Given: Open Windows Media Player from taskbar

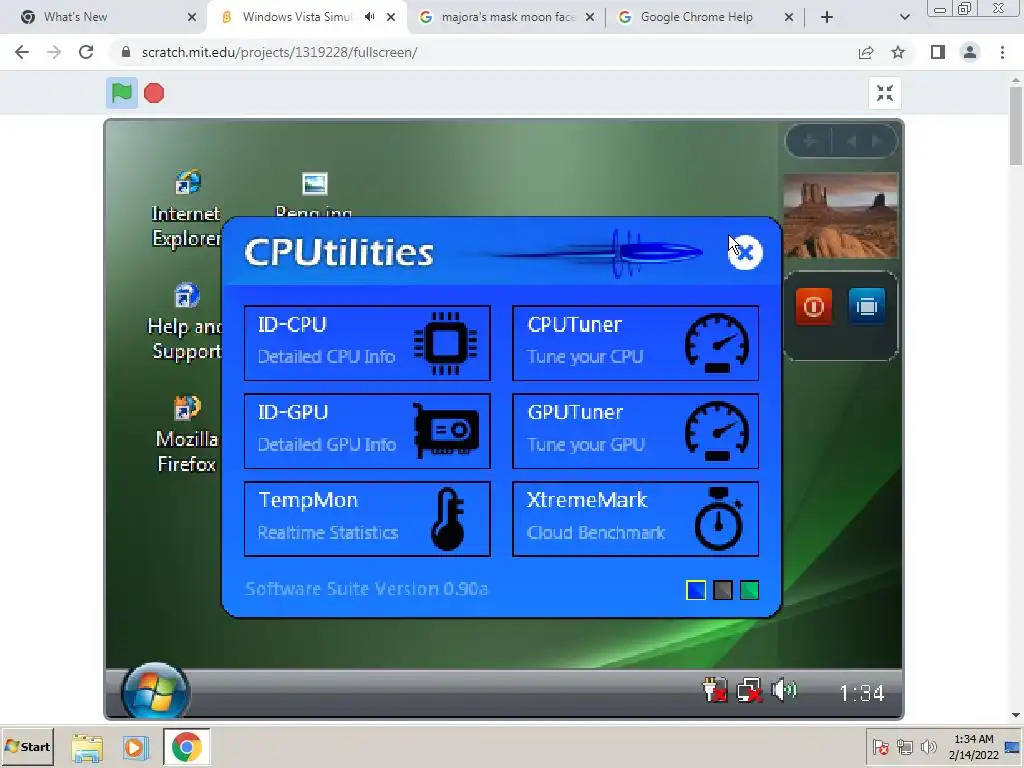Looking at the screenshot, I should [x=136, y=747].
